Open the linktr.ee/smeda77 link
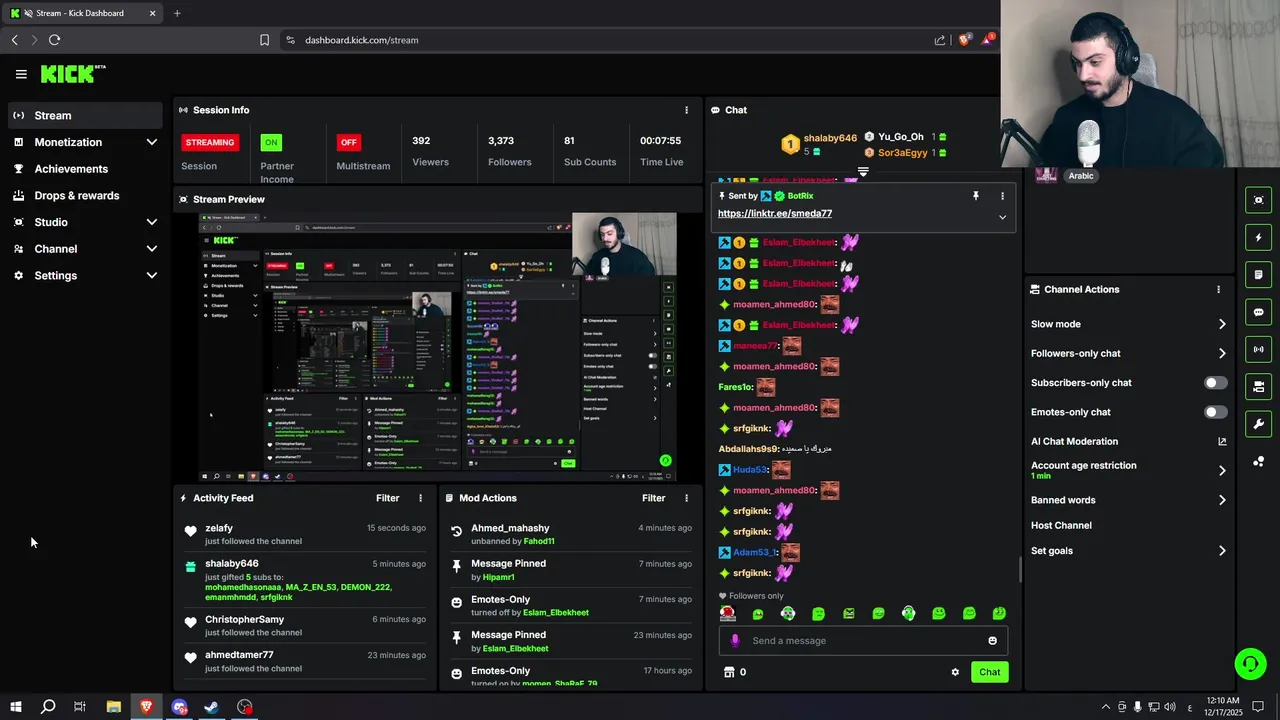Image resolution: width=1280 pixels, height=720 pixels. click(x=775, y=213)
